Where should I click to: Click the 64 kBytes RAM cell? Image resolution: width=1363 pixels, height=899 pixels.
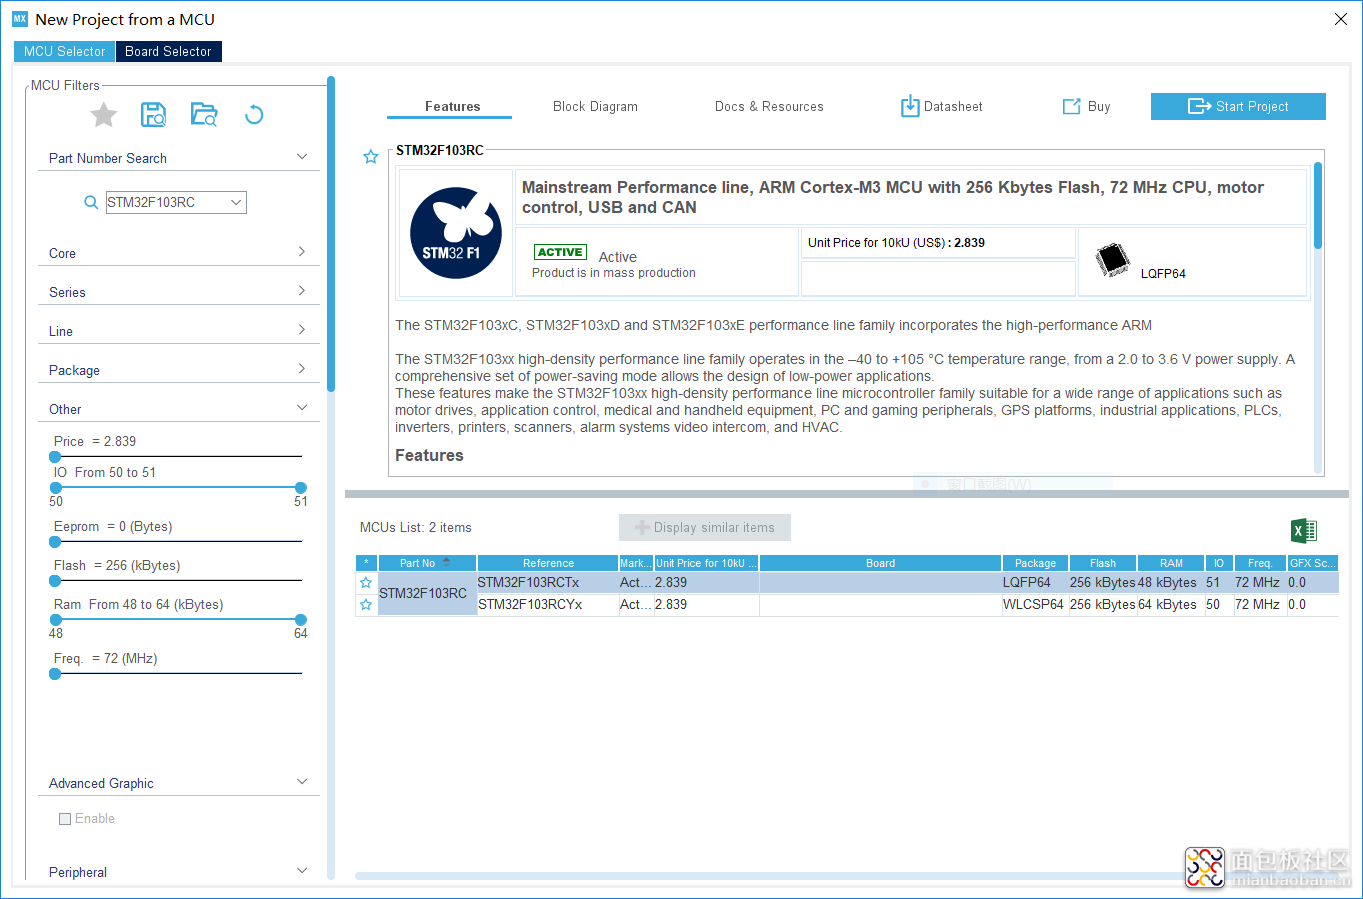point(1170,605)
